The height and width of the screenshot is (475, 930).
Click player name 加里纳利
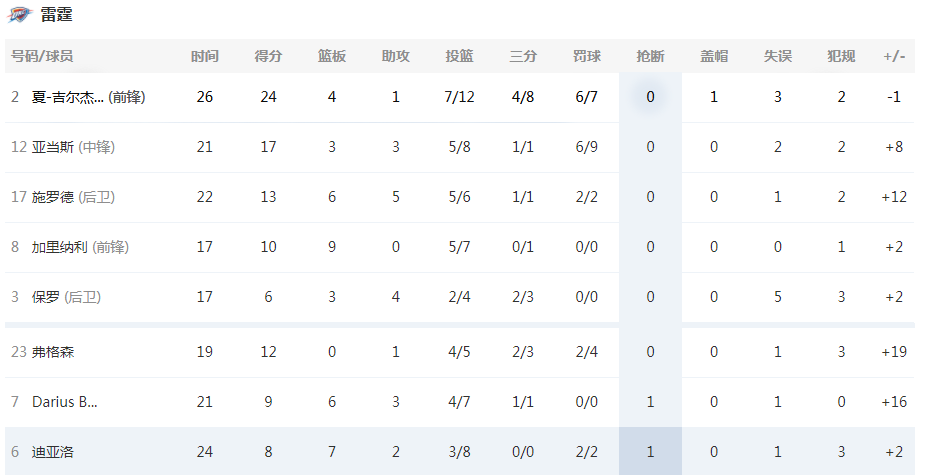coord(59,247)
